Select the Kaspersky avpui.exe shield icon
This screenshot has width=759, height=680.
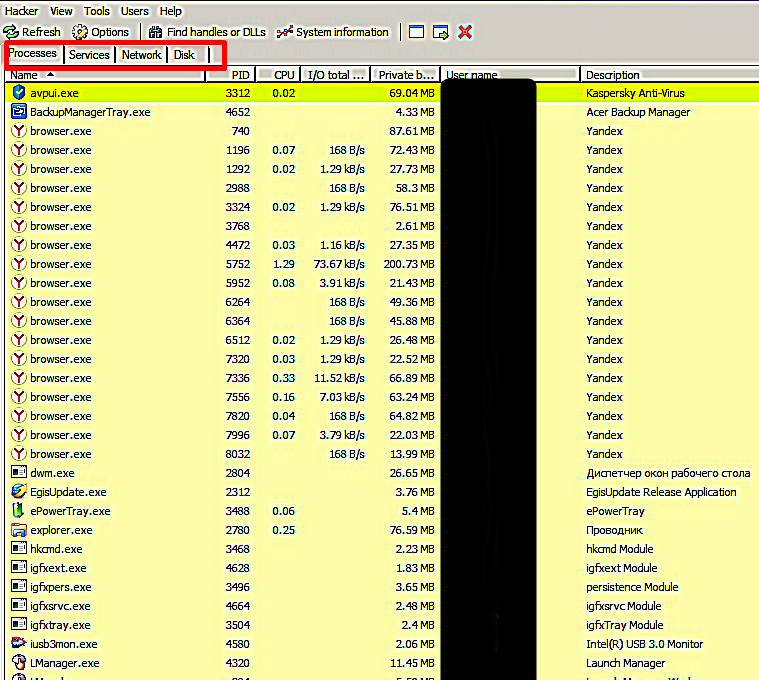pyautogui.click(x=18, y=92)
